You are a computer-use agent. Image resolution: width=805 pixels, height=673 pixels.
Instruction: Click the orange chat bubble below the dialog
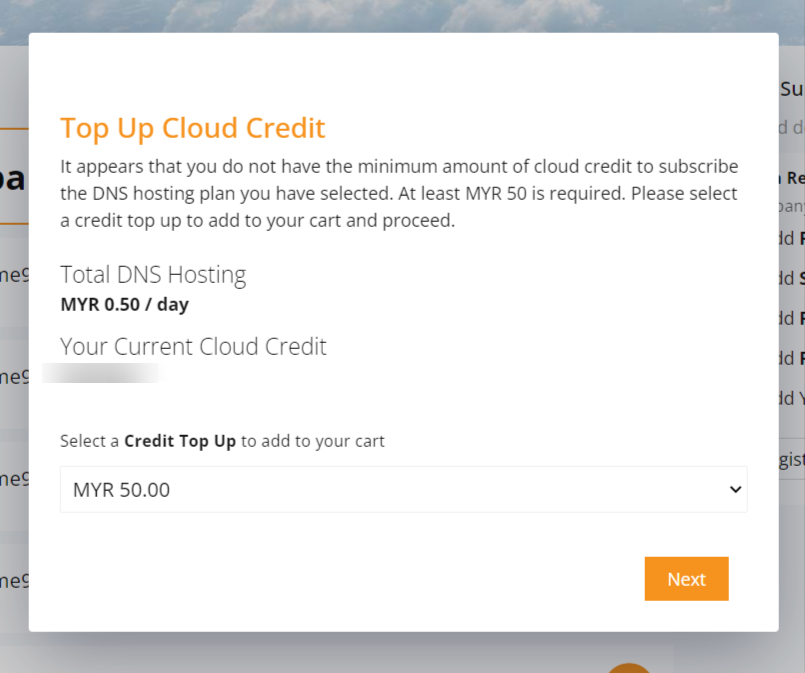point(629,668)
